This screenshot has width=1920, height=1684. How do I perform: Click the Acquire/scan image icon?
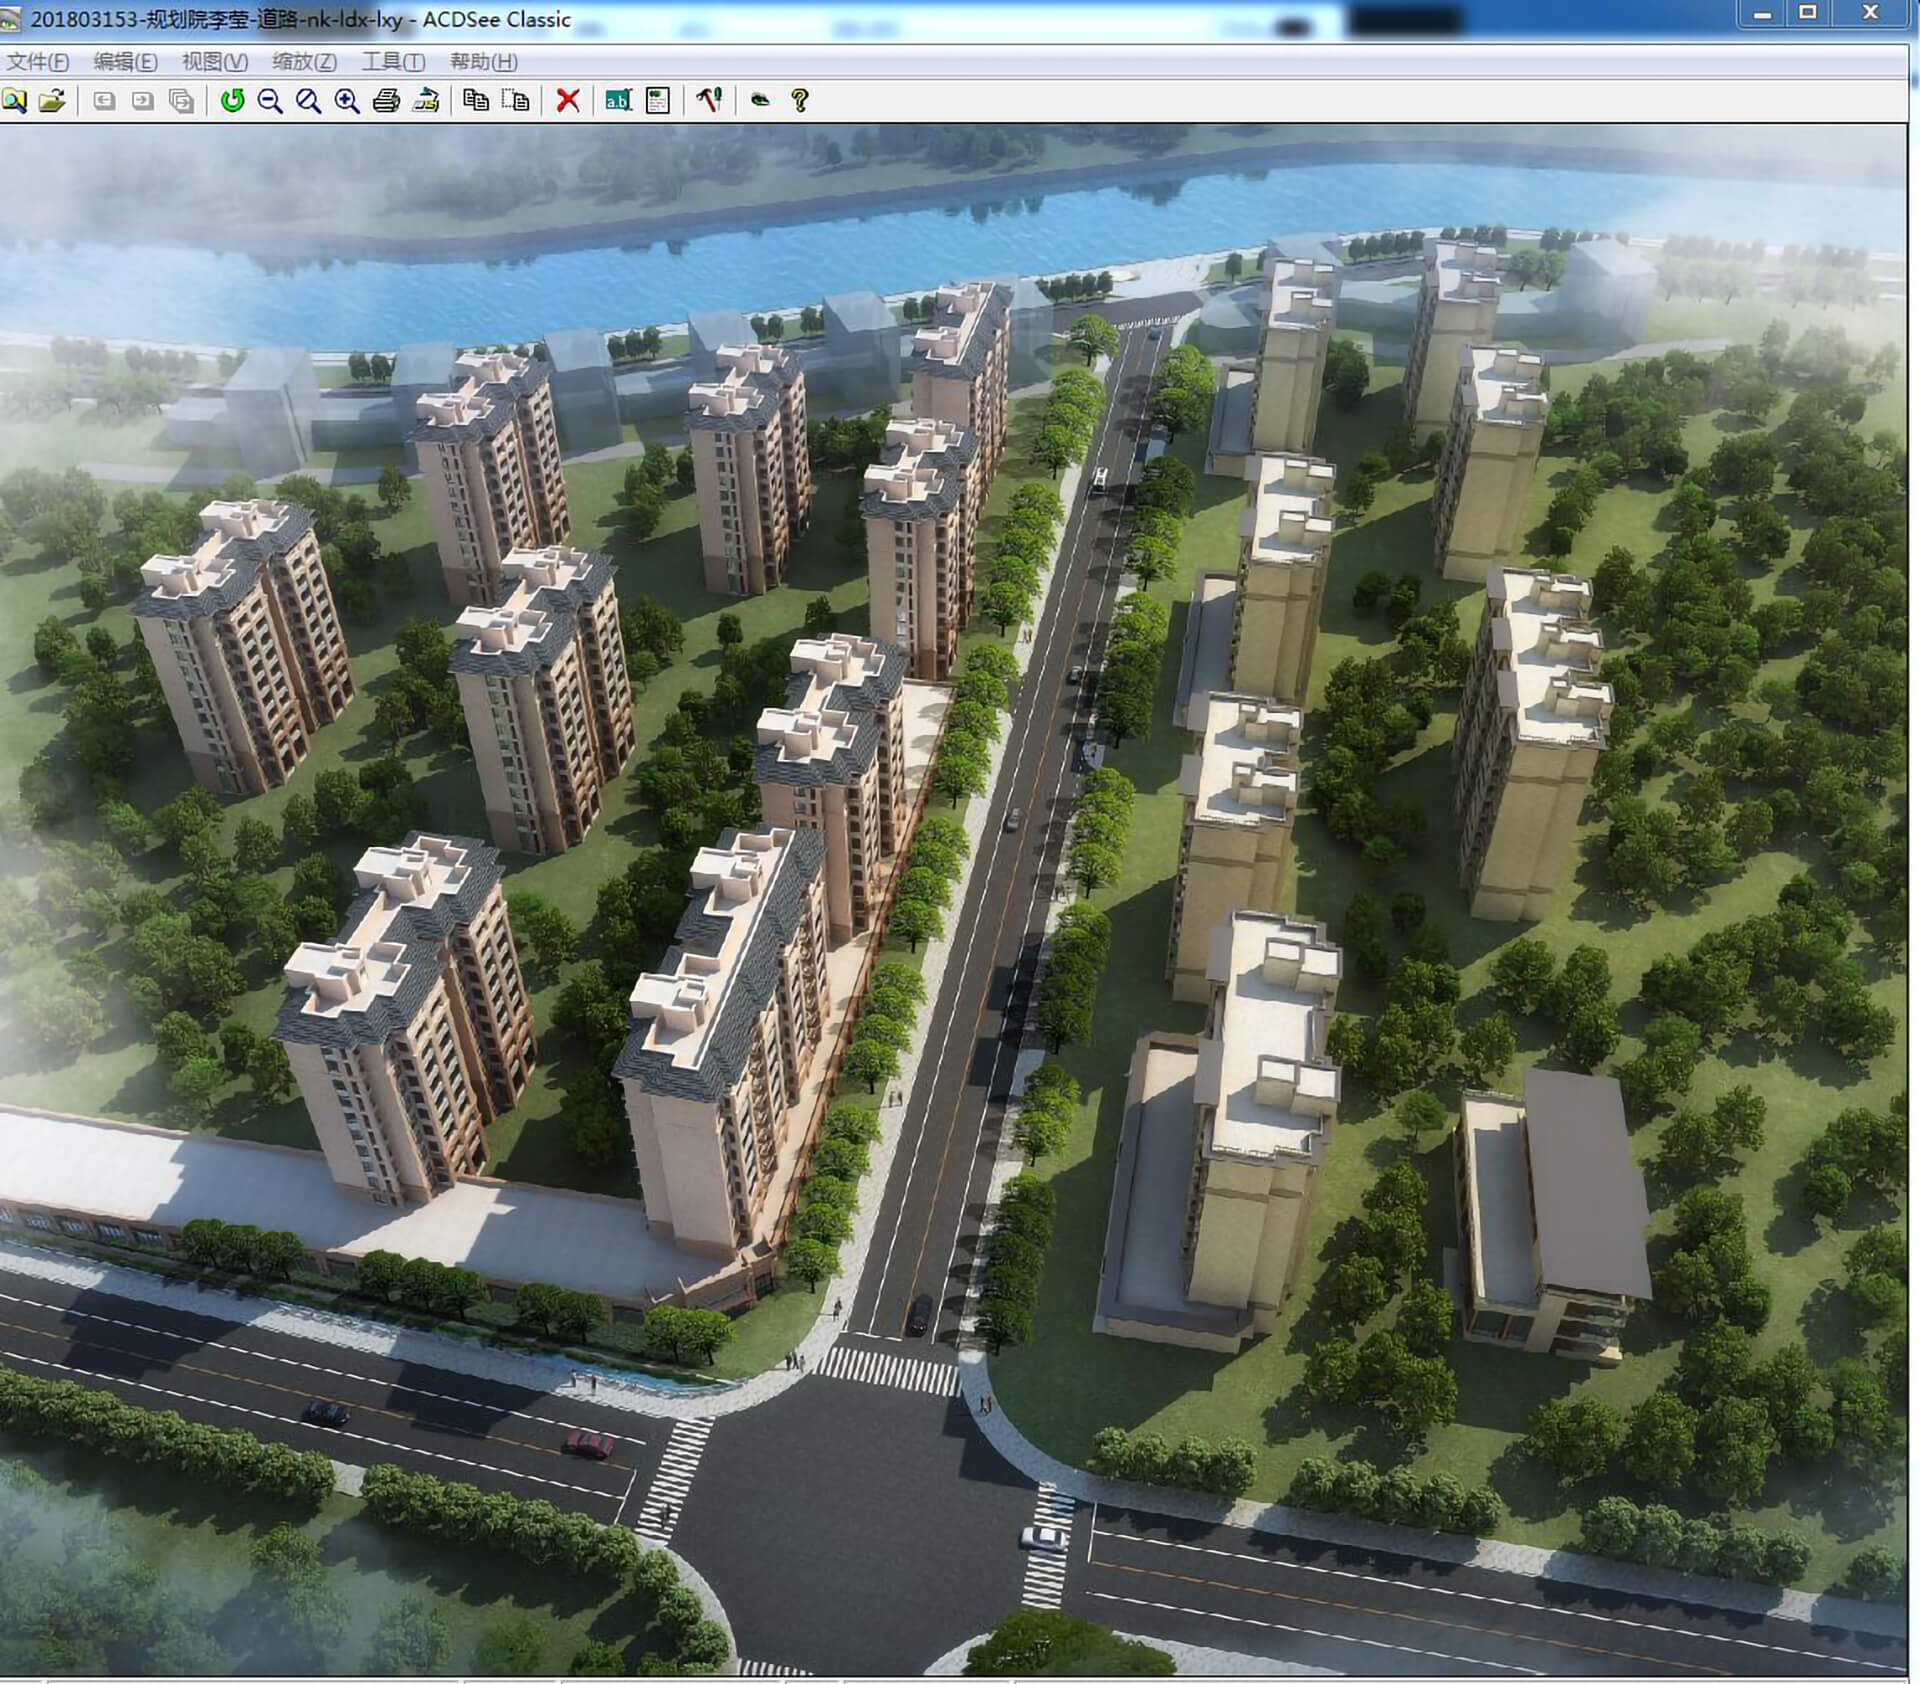426,100
